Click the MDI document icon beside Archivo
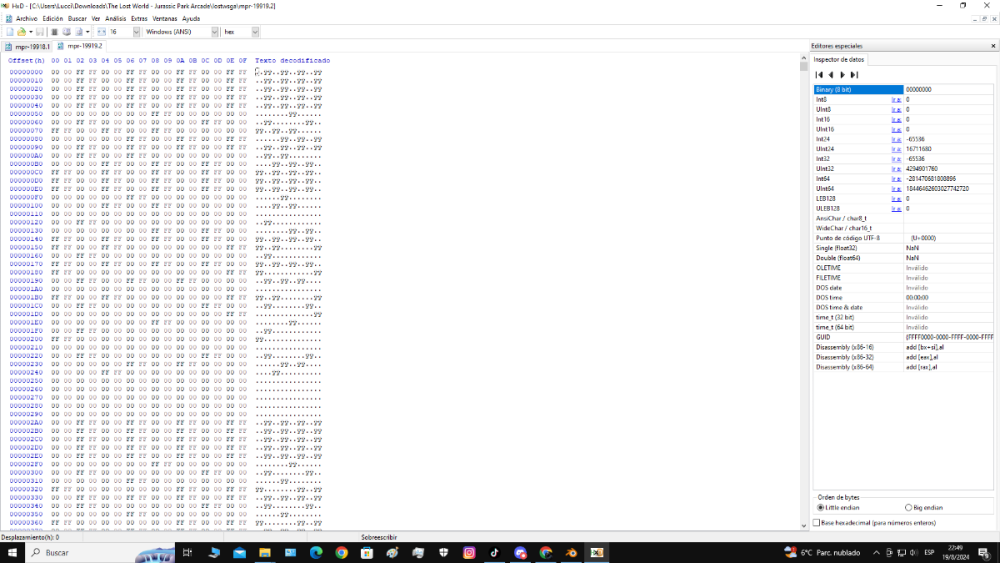The image size is (1000, 563). 8,19
